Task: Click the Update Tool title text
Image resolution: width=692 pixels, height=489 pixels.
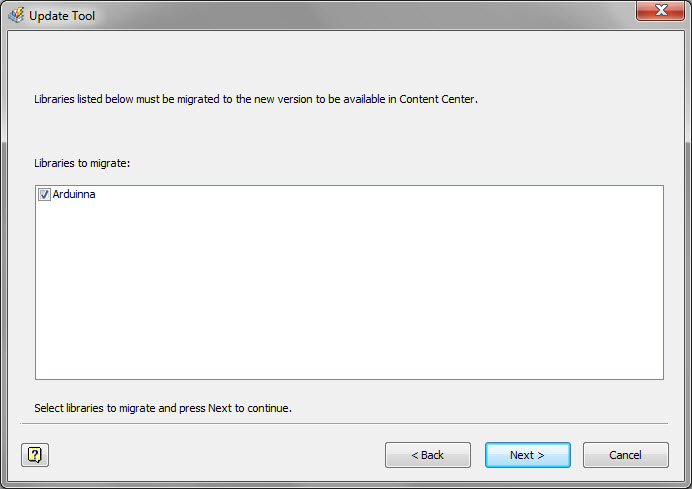Action: (62, 16)
